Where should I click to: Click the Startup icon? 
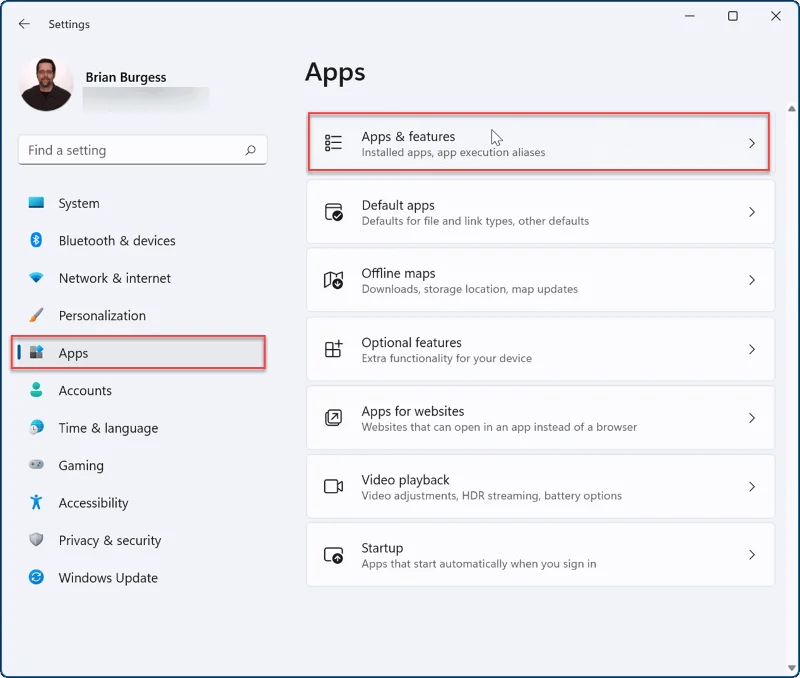point(334,555)
